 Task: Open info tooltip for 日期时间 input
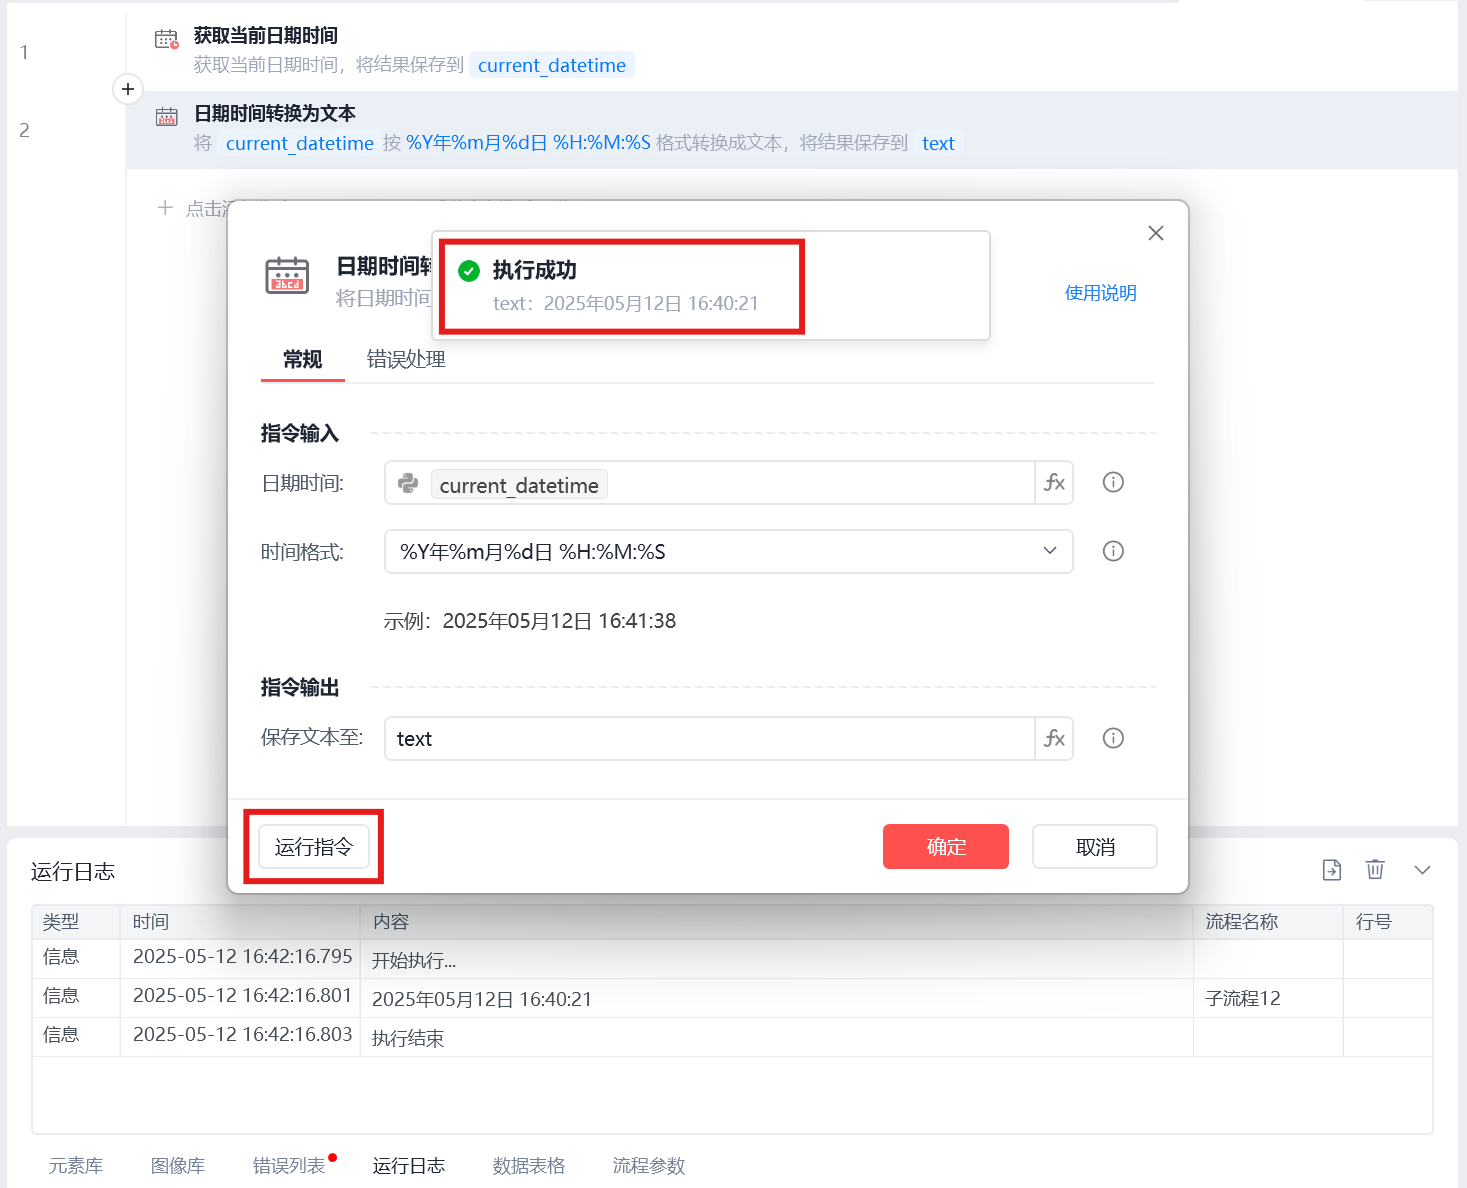[1113, 482]
